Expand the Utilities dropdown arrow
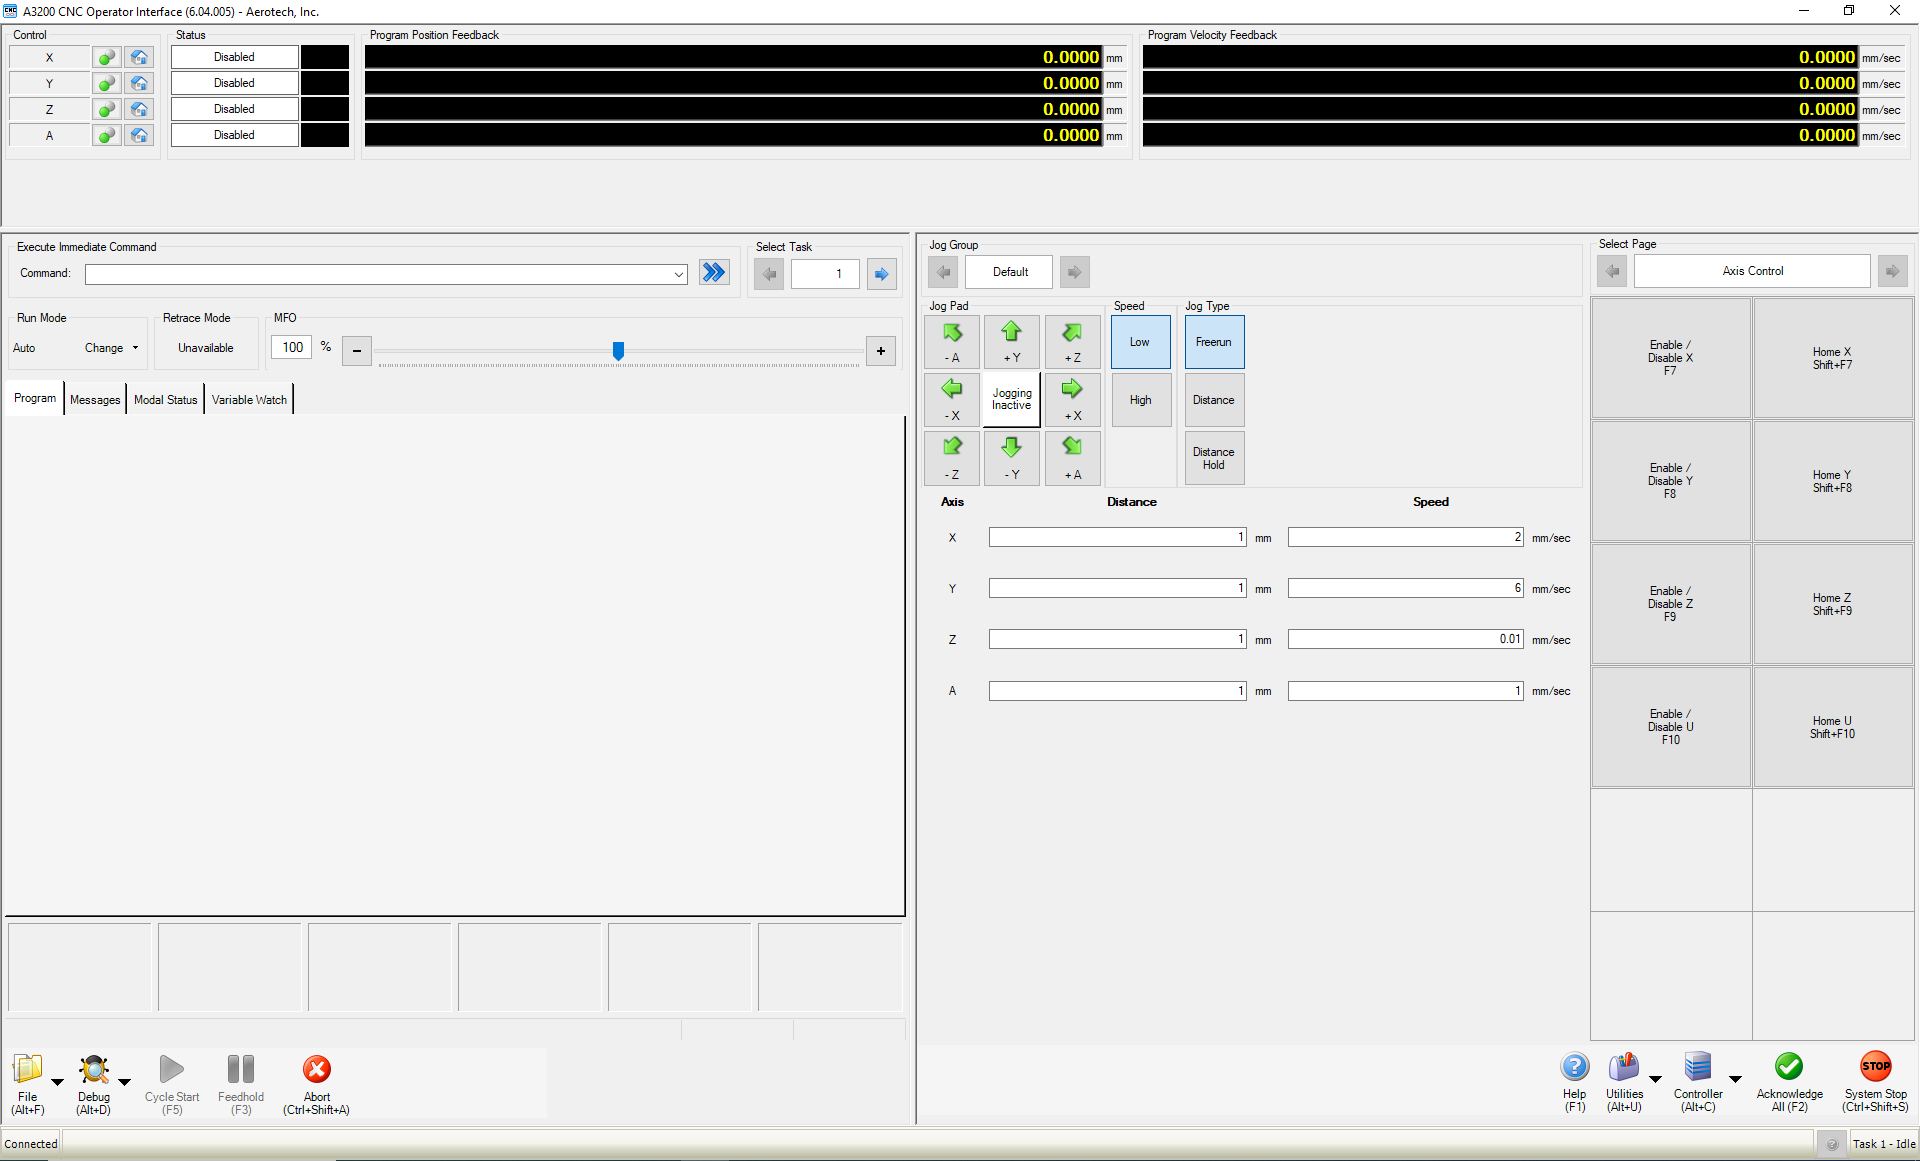Viewport: 1920px width, 1161px height. tap(1655, 1079)
